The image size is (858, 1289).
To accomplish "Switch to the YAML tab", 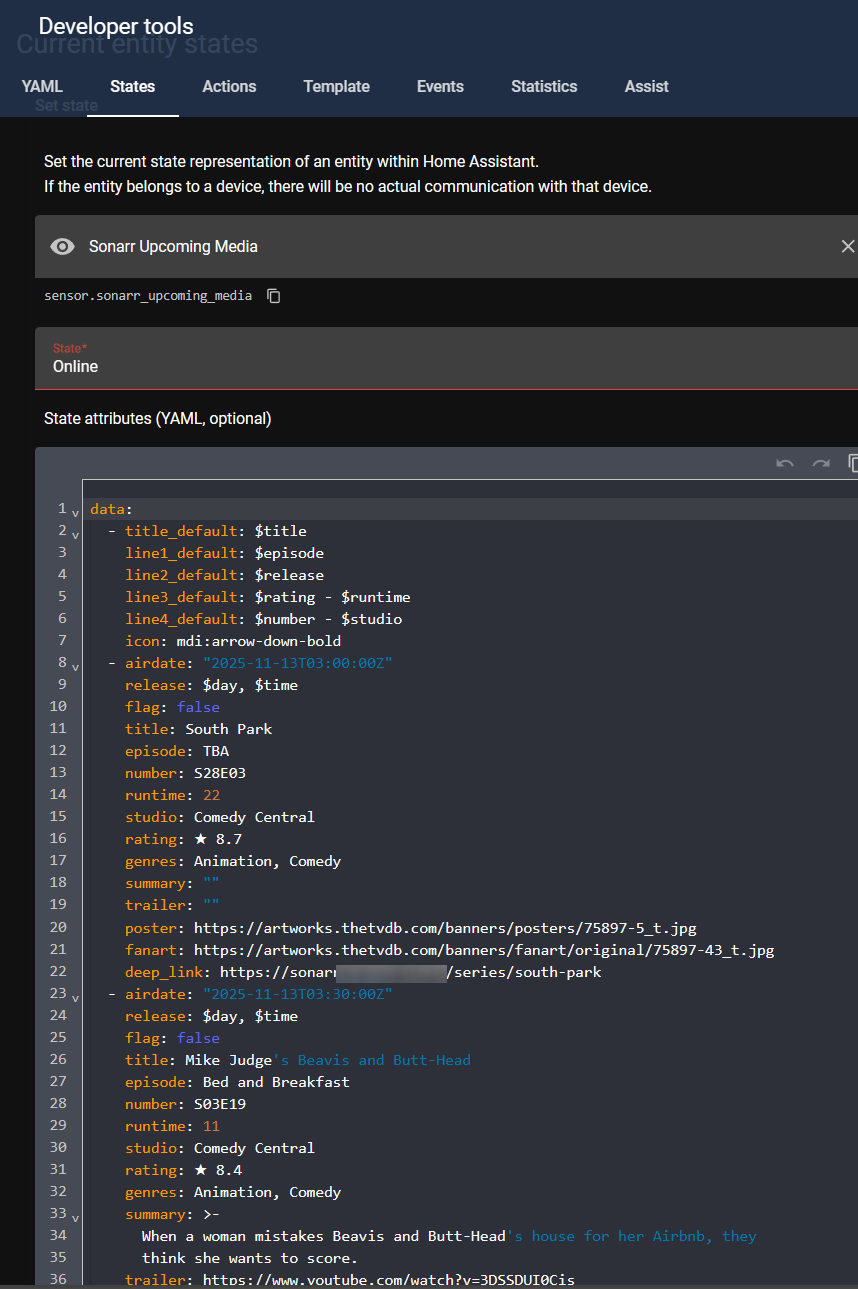I will tap(42, 87).
